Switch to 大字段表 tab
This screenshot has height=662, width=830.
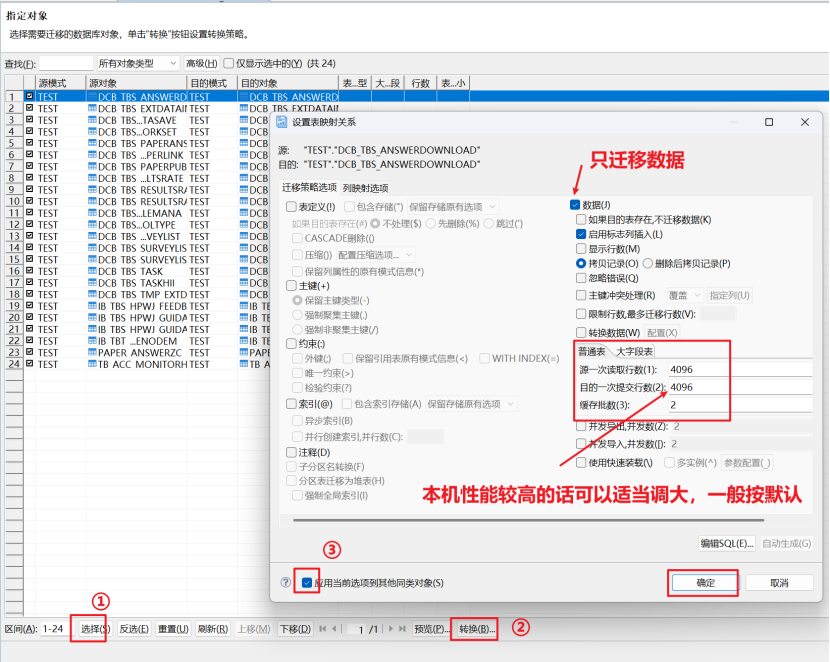[x=634, y=351]
